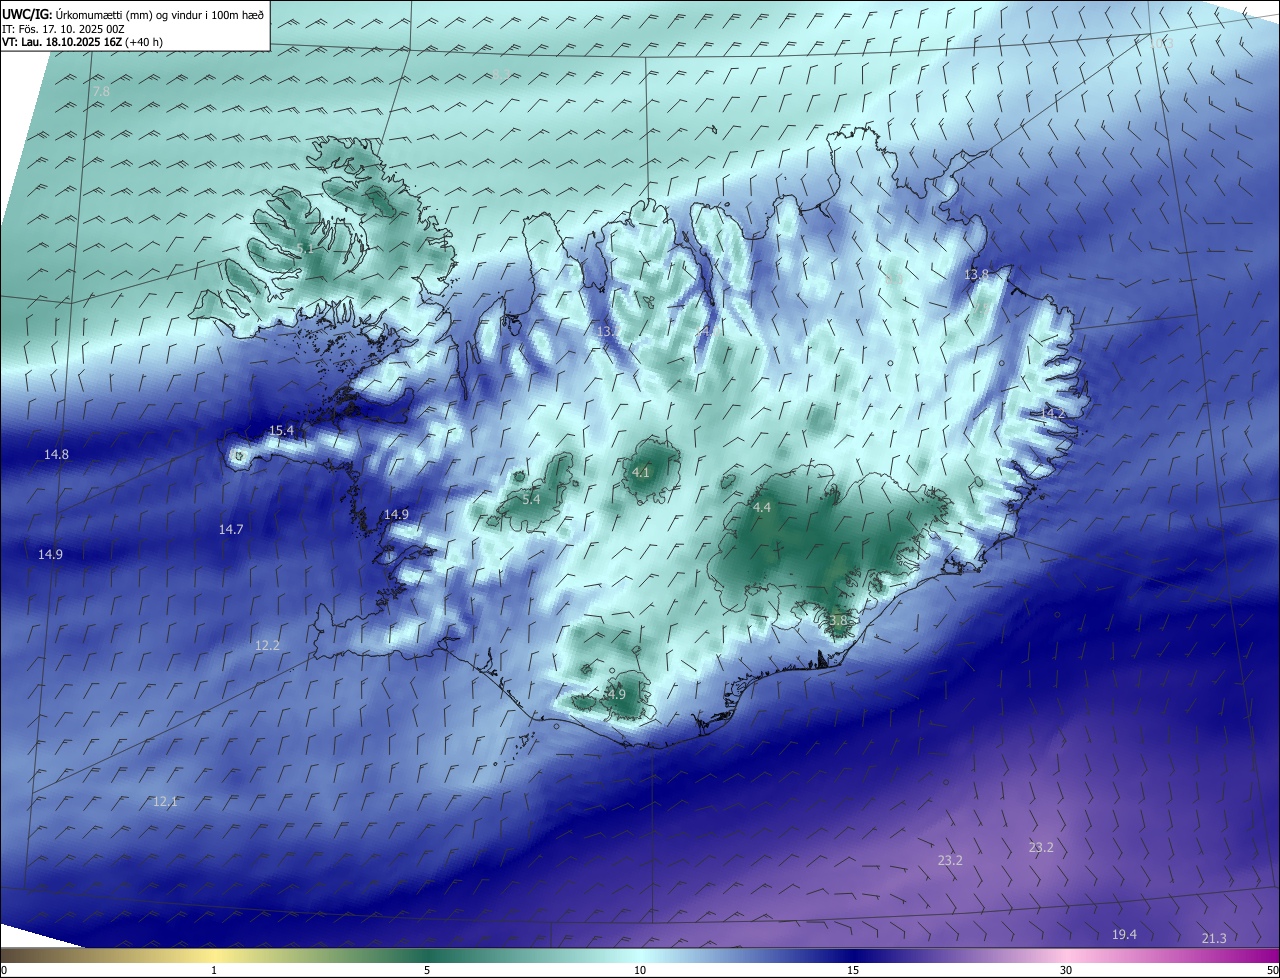
Task: Click the 12.2 value label
Action: pos(267,646)
